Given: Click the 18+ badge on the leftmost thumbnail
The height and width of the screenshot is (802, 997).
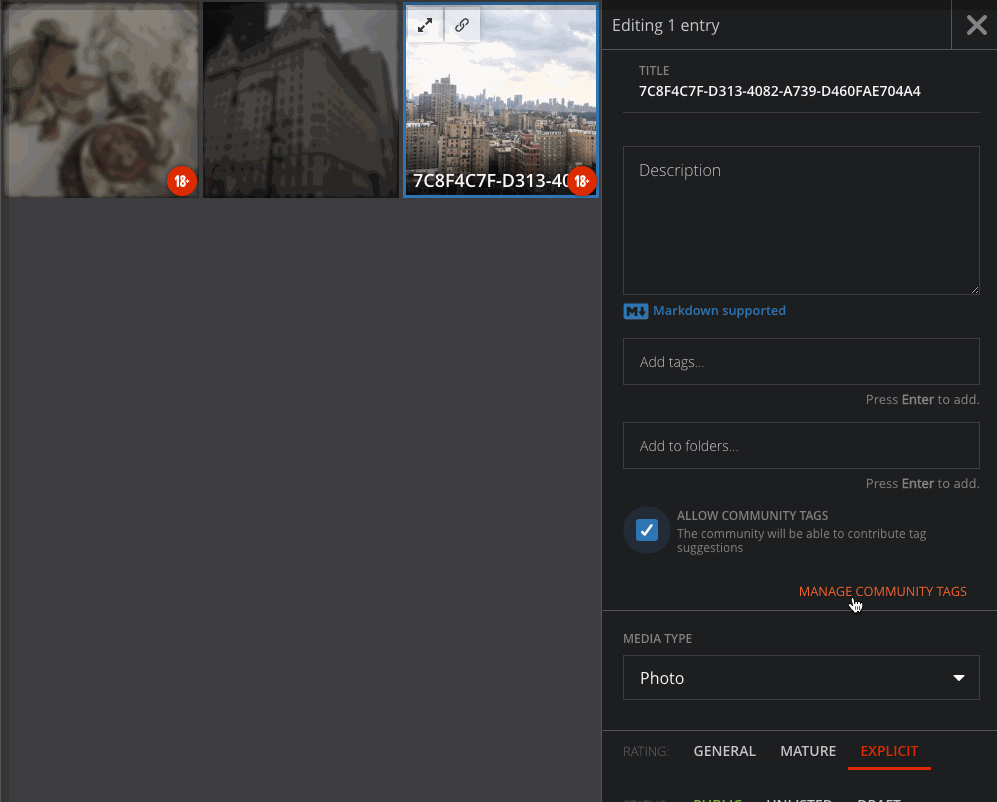Looking at the screenshot, I should point(182,181).
